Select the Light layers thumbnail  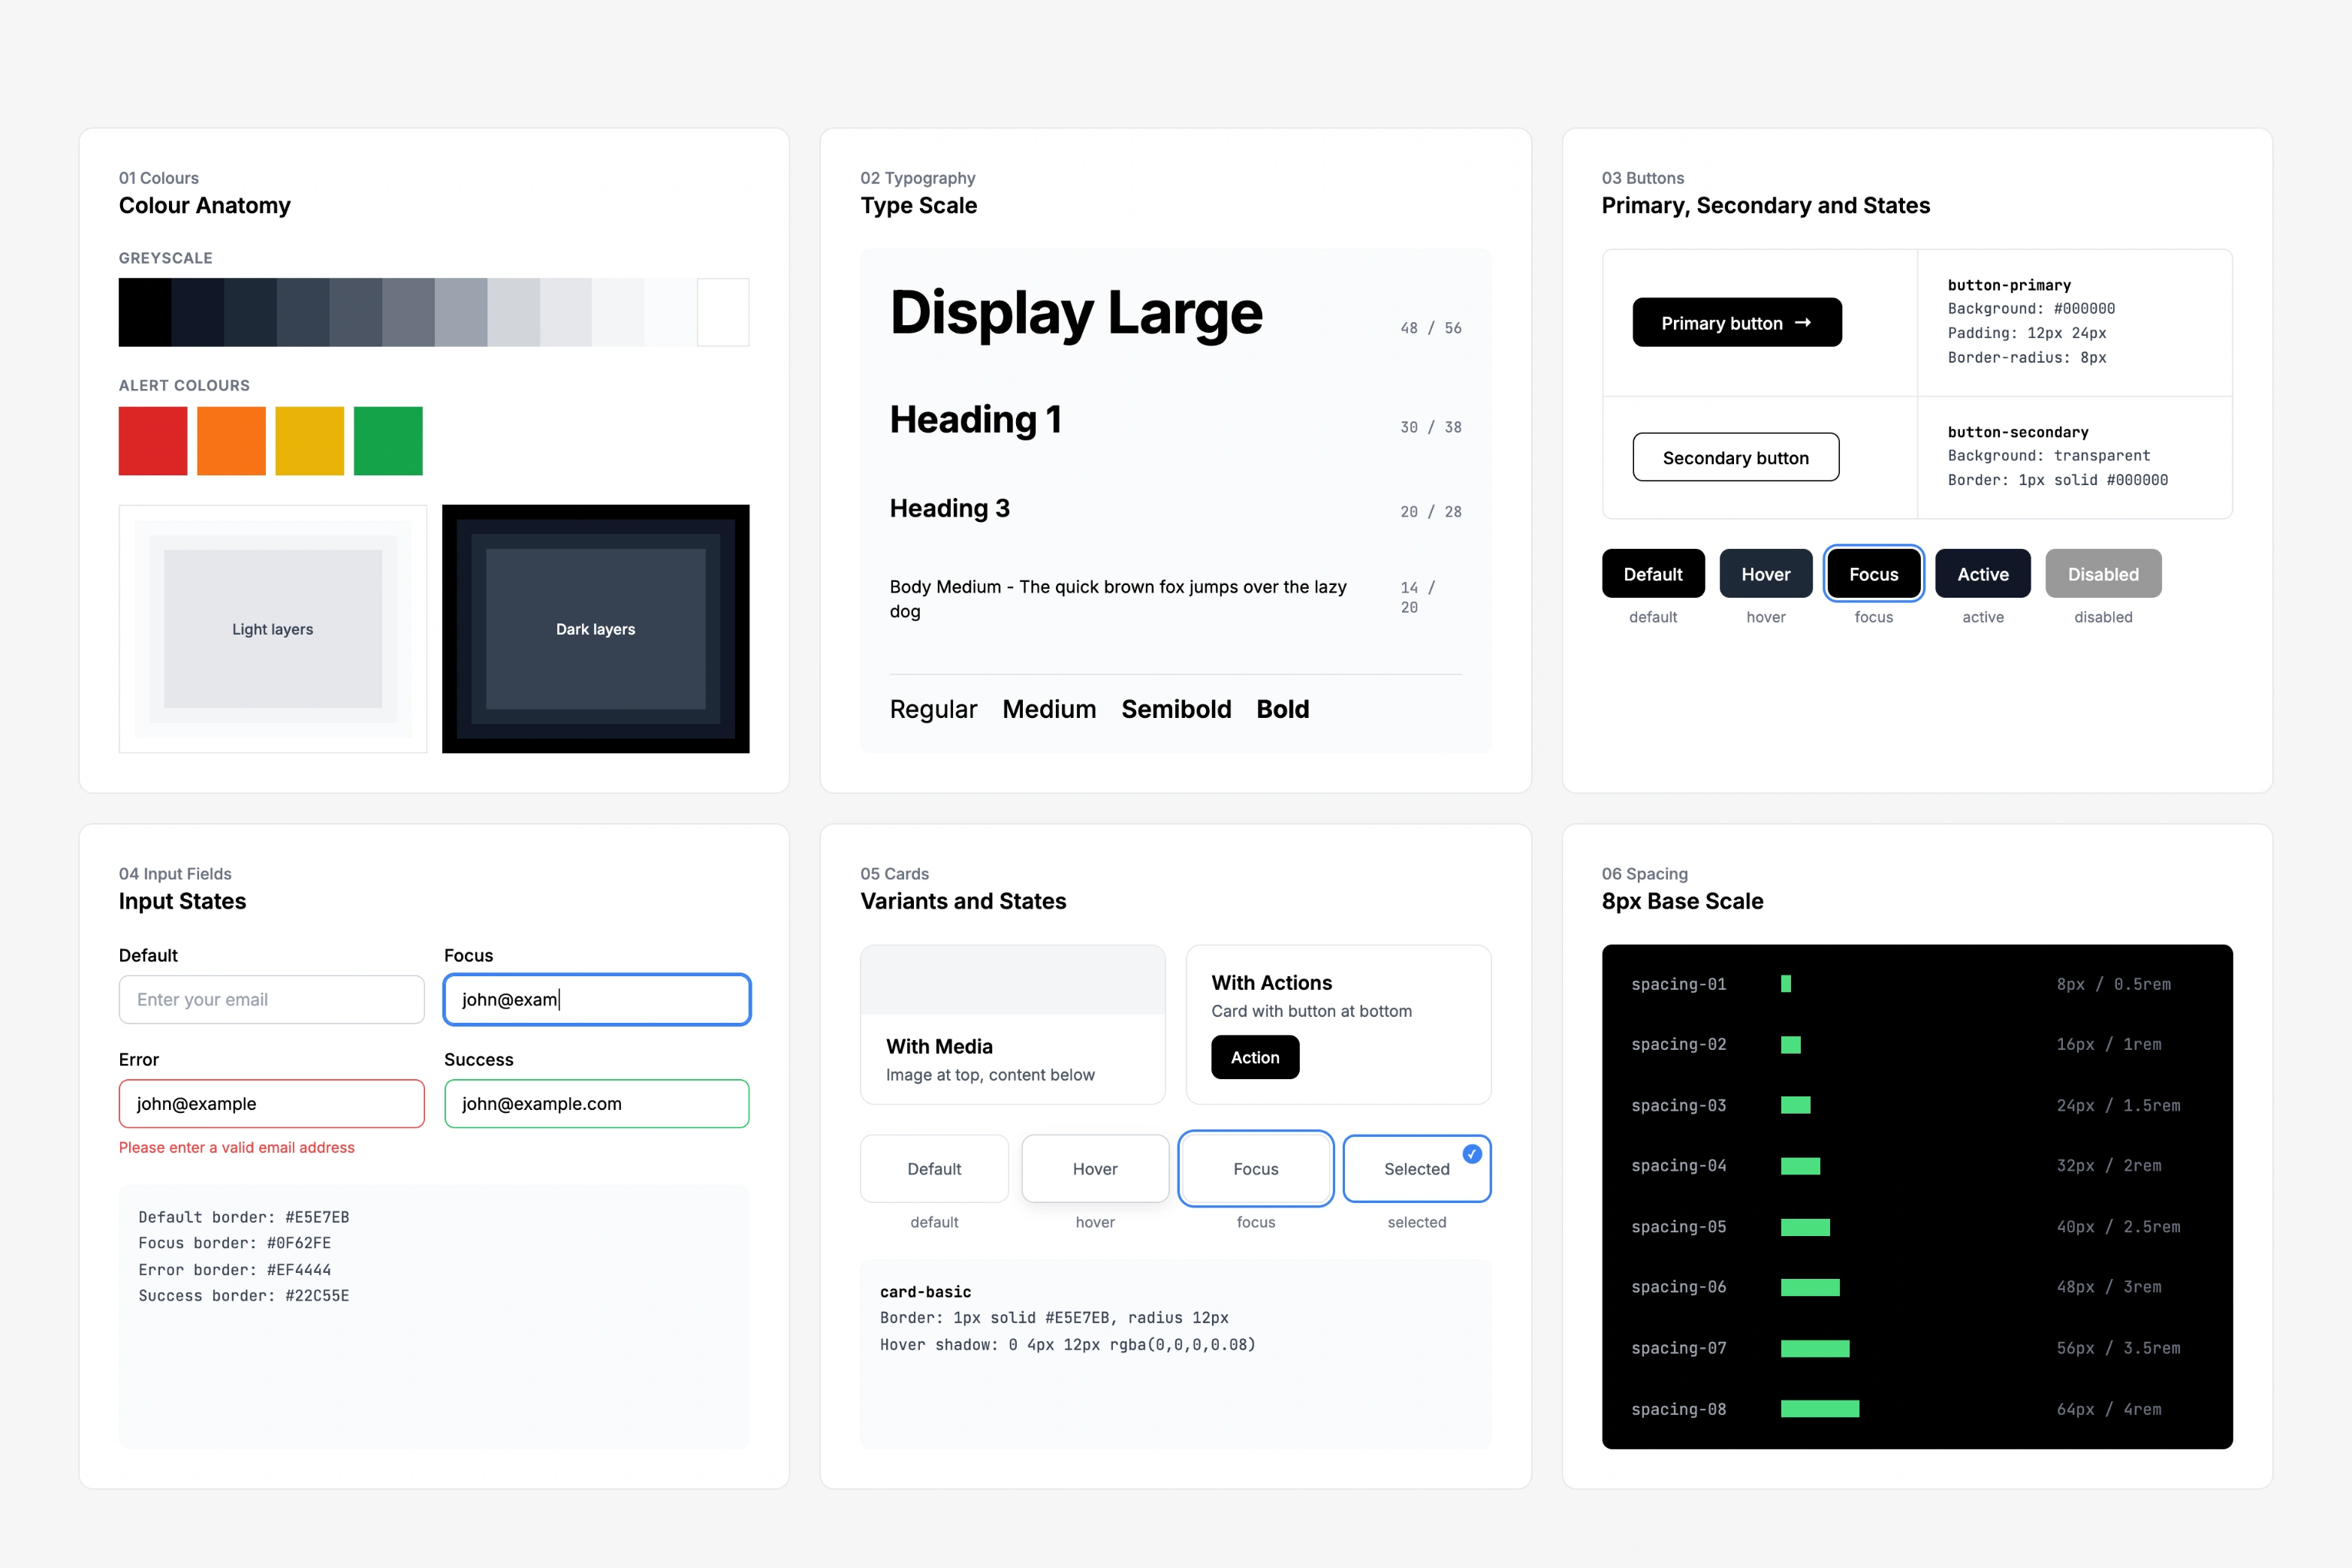[x=273, y=629]
